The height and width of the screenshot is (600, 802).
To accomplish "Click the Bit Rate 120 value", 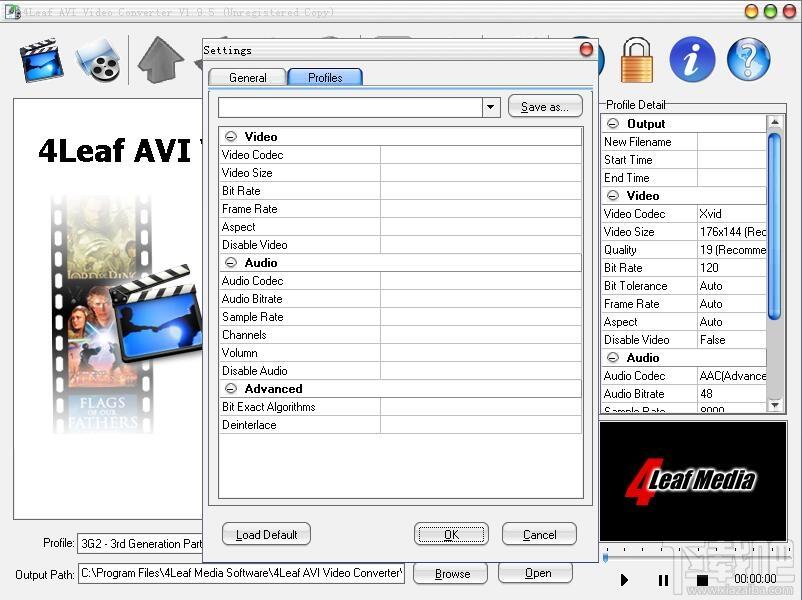I will [732, 268].
